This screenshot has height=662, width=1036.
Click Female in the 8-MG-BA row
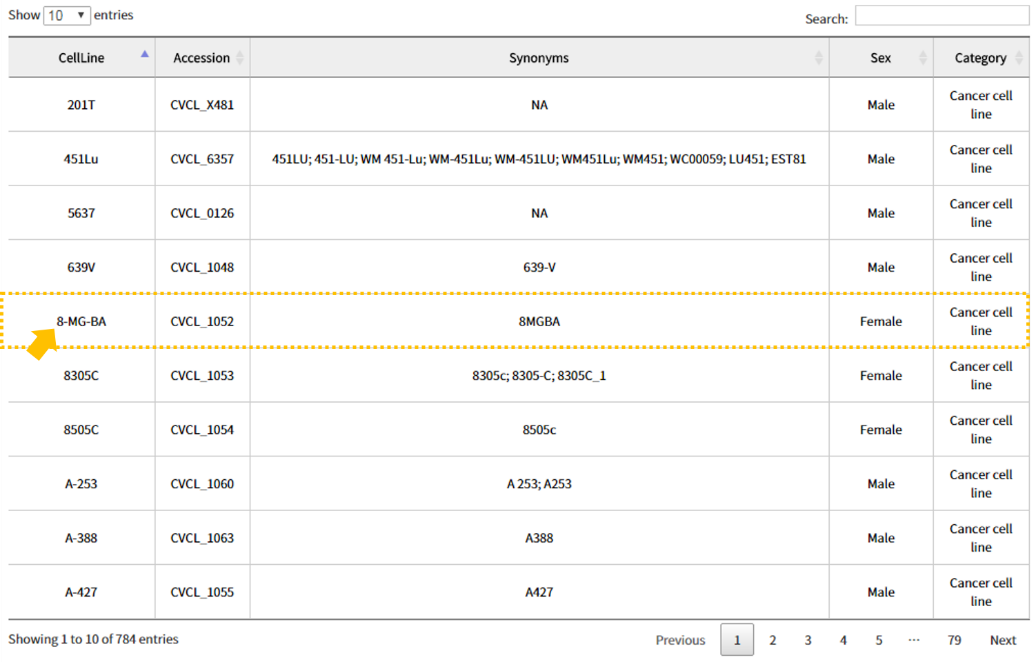881,322
